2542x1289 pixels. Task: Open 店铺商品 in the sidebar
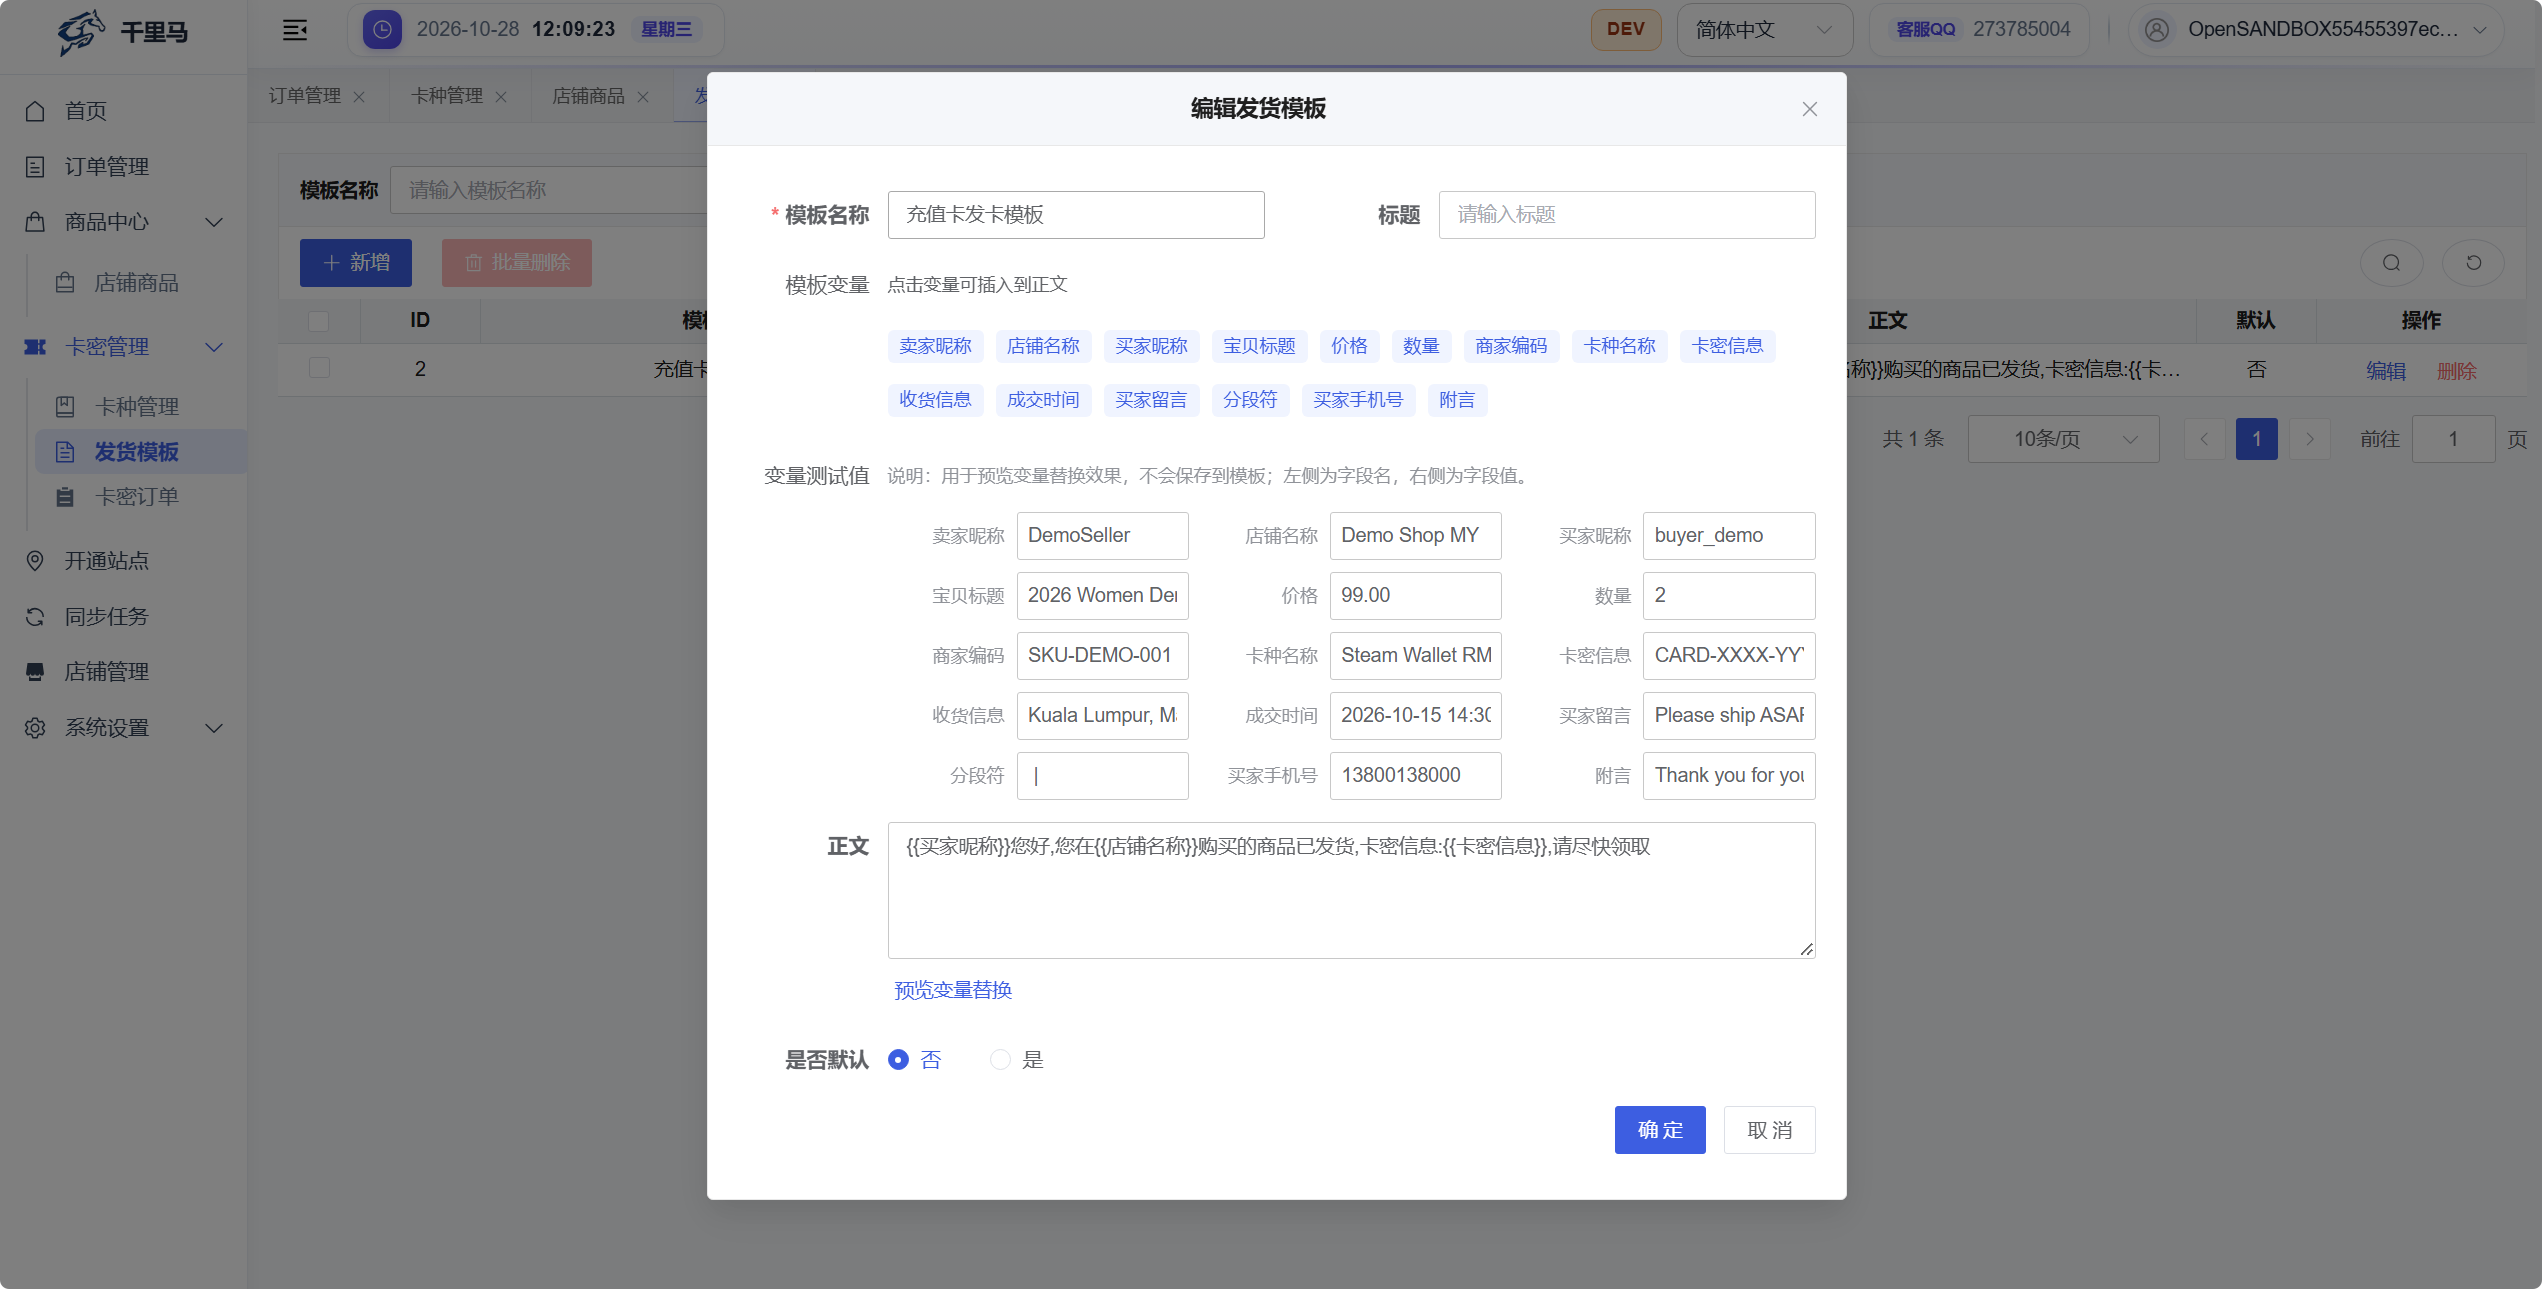[136, 283]
